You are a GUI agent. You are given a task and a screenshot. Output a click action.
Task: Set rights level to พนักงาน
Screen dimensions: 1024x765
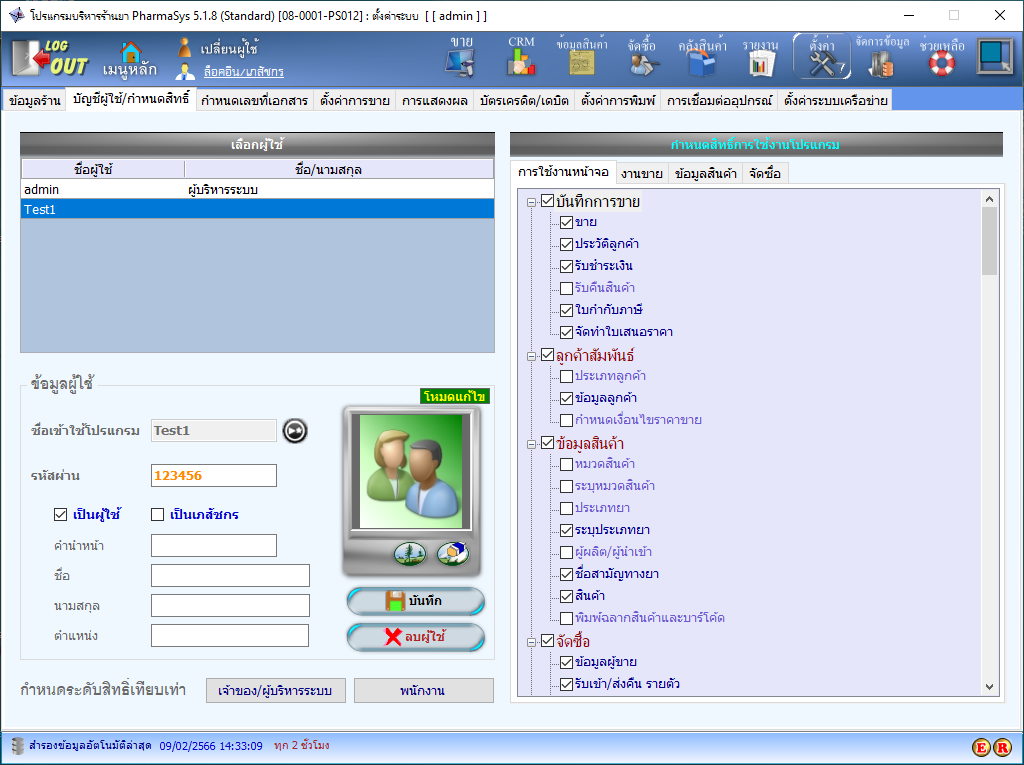(x=423, y=691)
